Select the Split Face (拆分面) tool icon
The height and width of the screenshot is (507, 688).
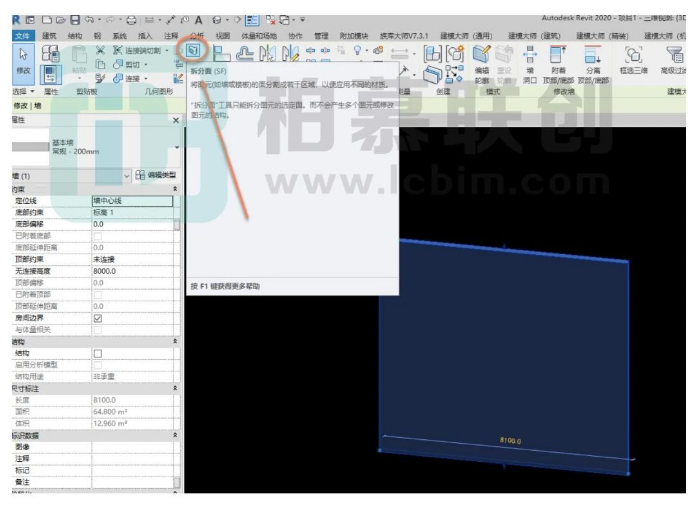193,50
